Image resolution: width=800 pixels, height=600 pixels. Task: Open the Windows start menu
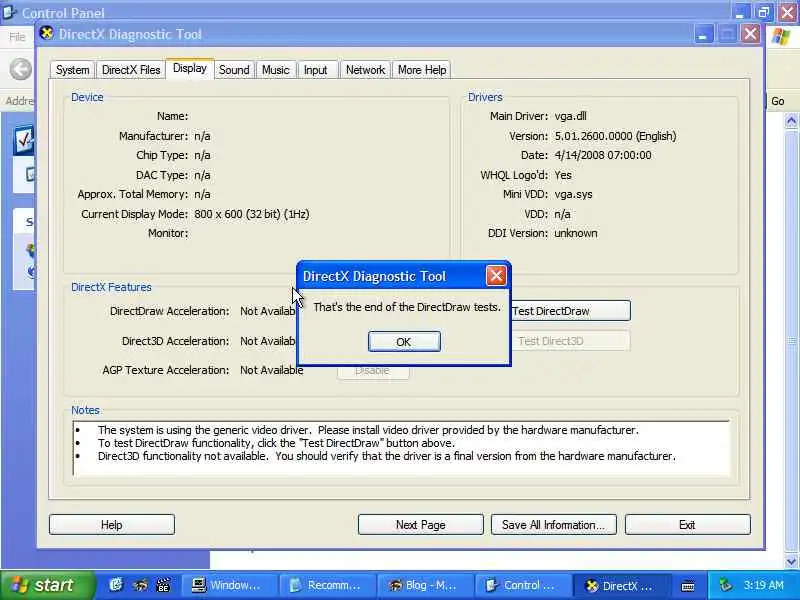coord(47,585)
